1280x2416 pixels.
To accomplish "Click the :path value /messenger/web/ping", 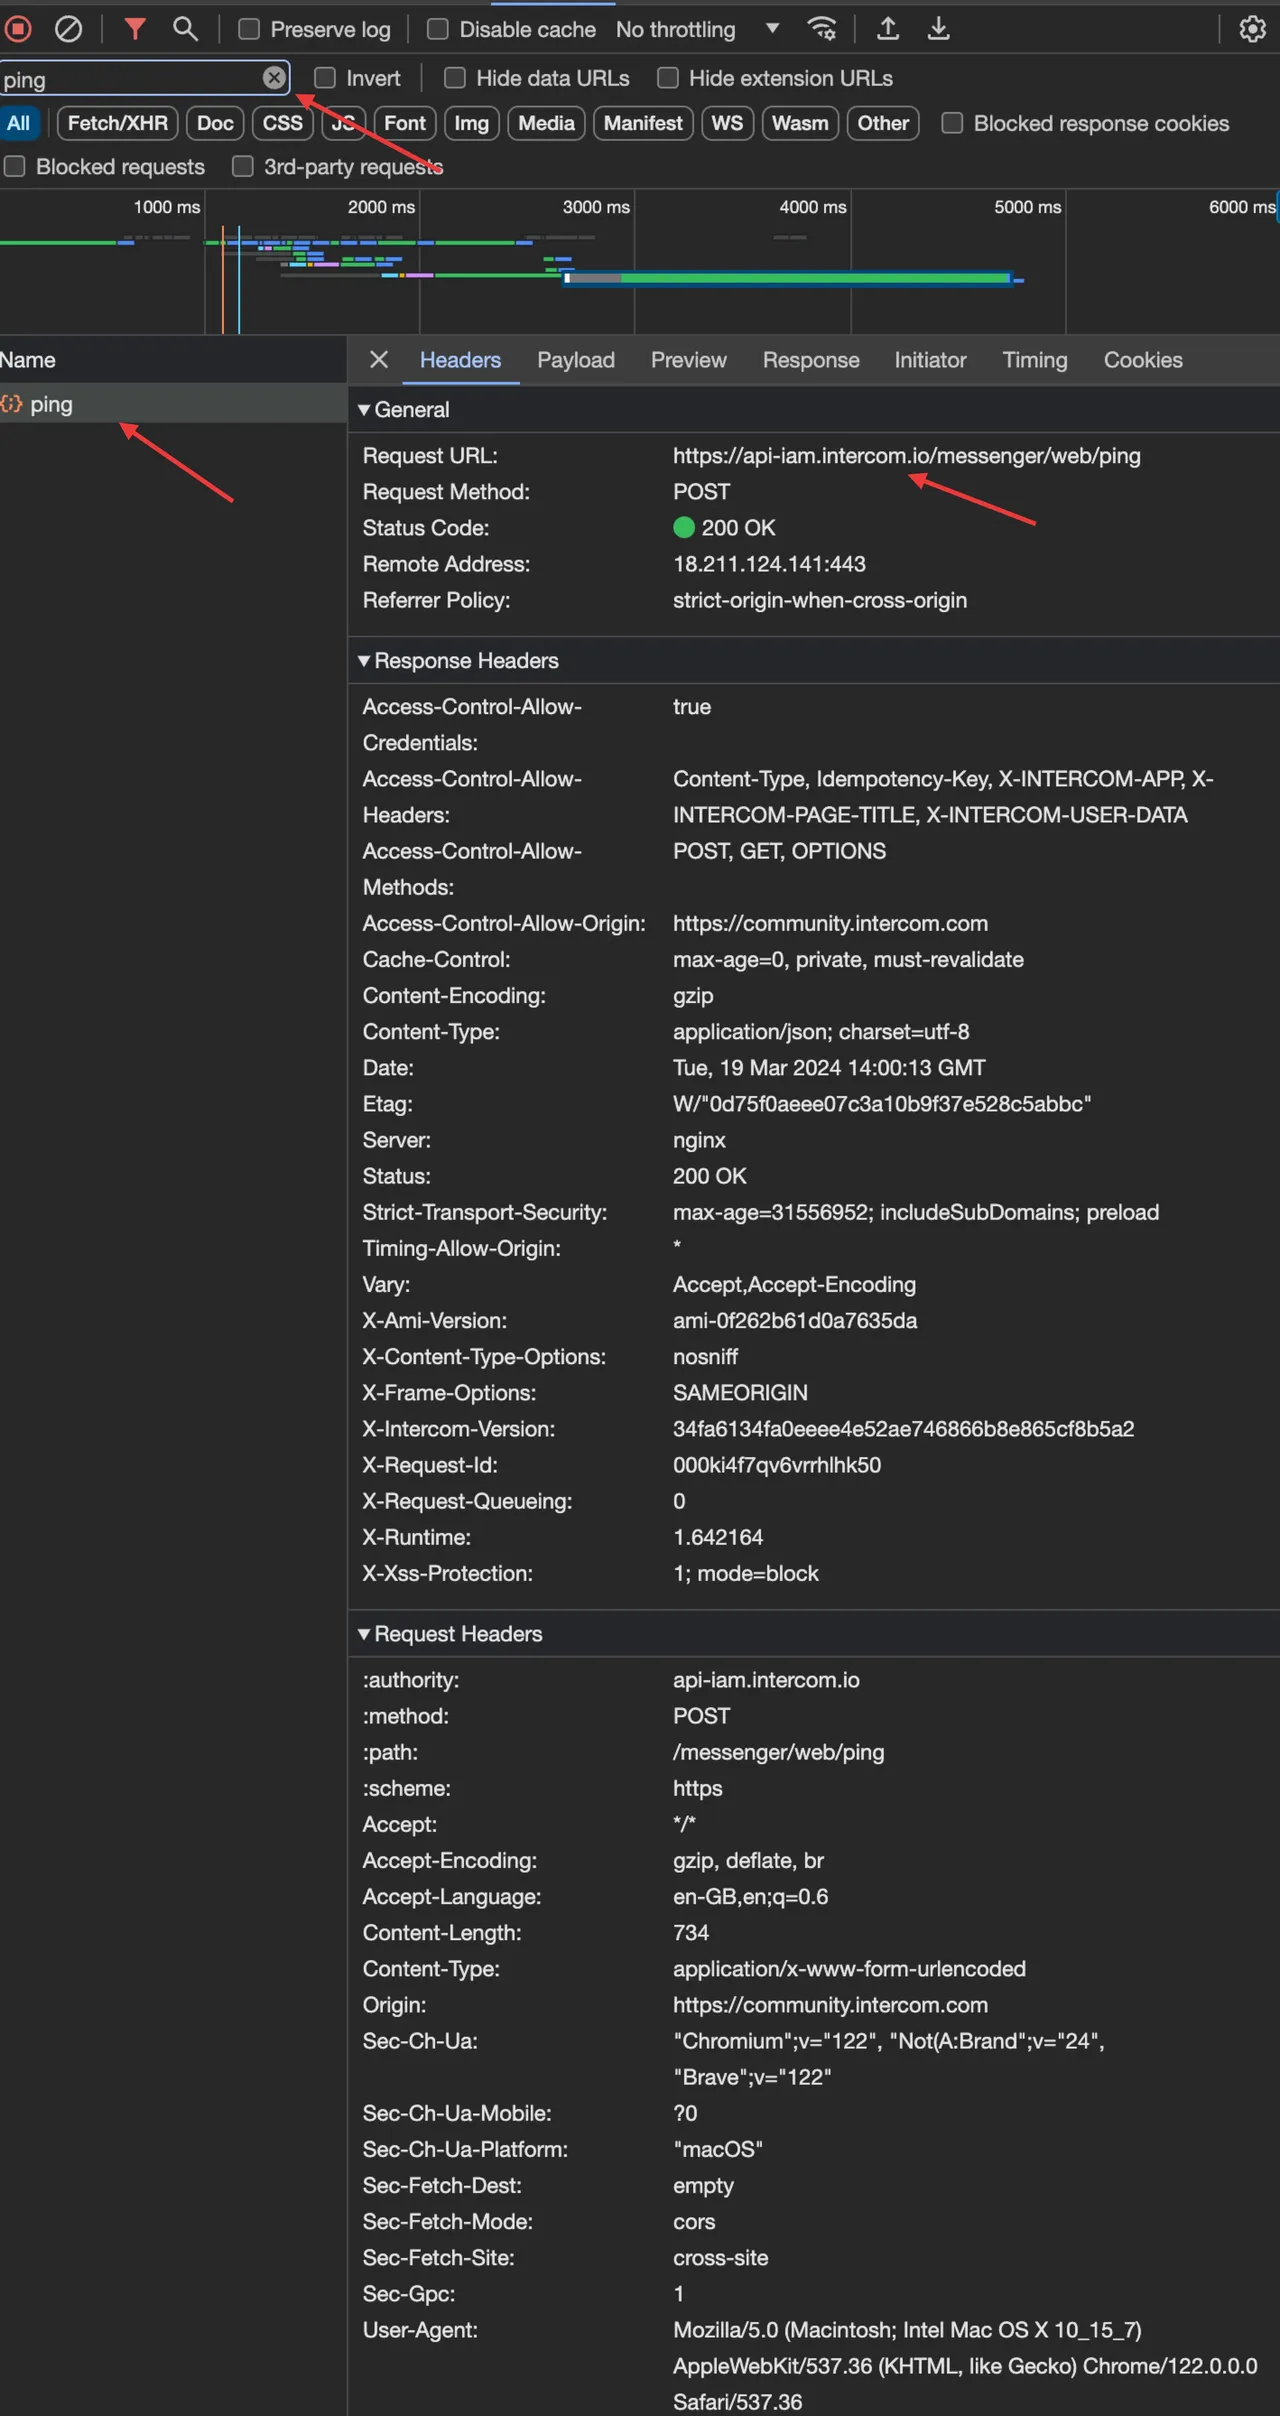I will pyautogui.click(x=779, y=1752).
